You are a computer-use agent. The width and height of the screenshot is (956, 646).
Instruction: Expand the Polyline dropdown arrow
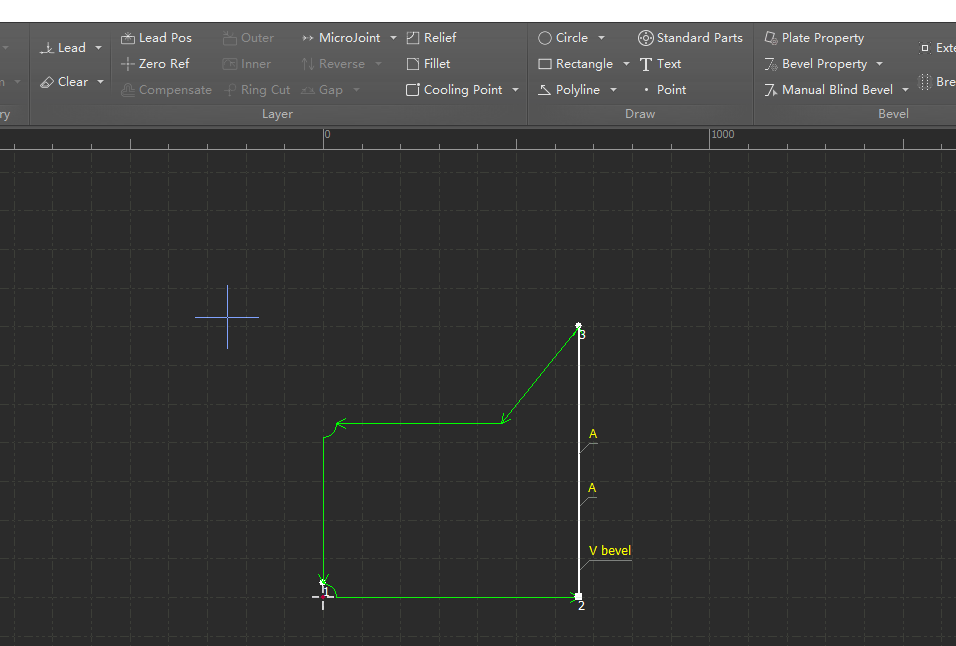click(614, 90)
